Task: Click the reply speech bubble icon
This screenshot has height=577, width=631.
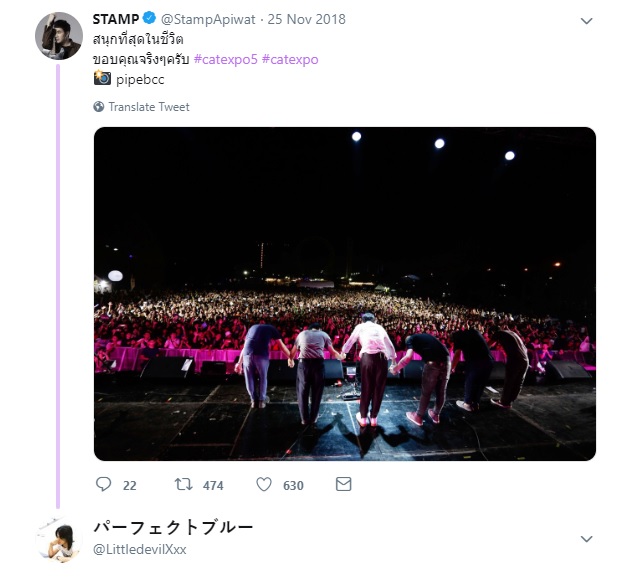Action: pyautogui.click(x=103, y=484)
